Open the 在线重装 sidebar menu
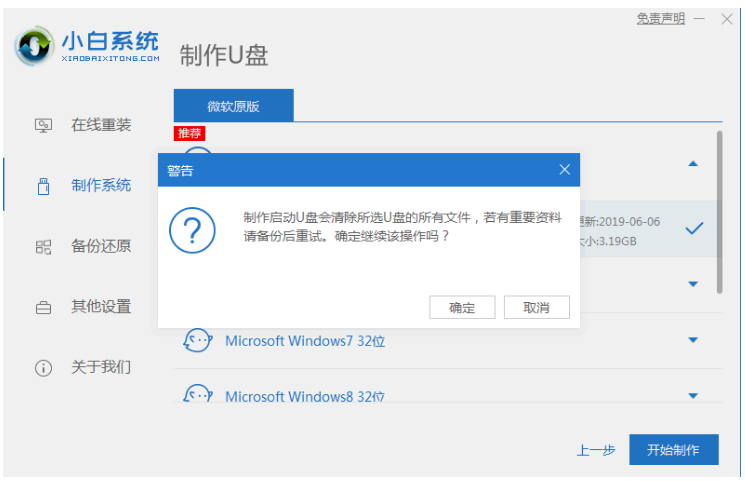 coord(100,126)
